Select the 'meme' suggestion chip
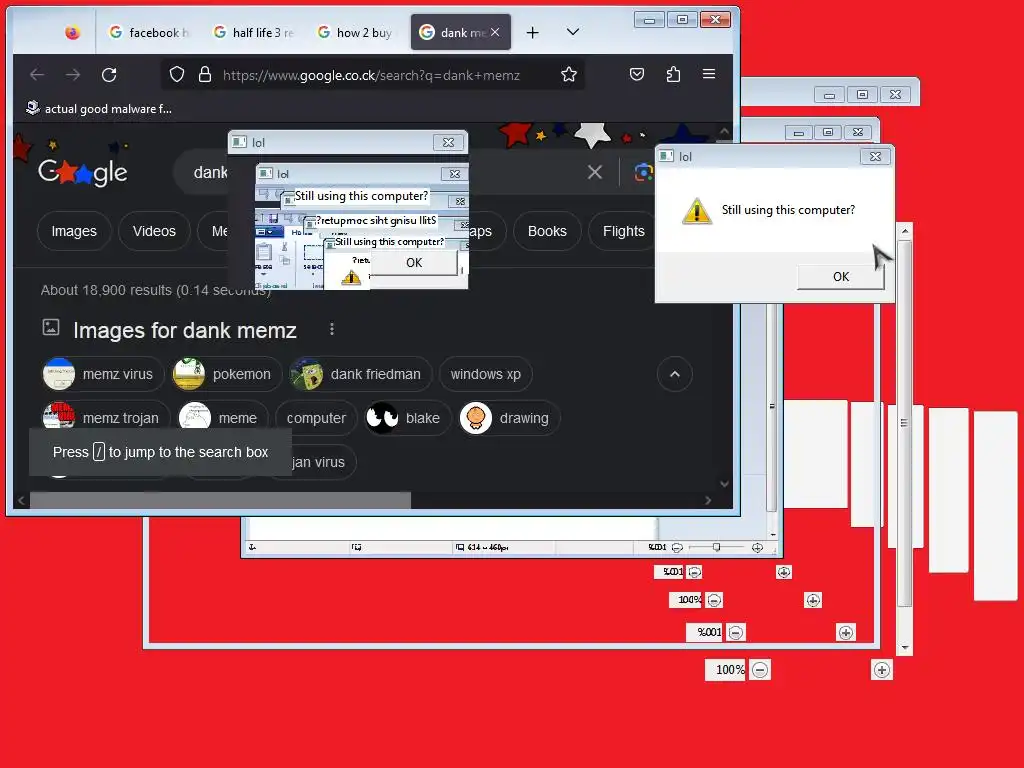Image resolution: width=1024 pixels, height=768 pixels. coord(223,418)
